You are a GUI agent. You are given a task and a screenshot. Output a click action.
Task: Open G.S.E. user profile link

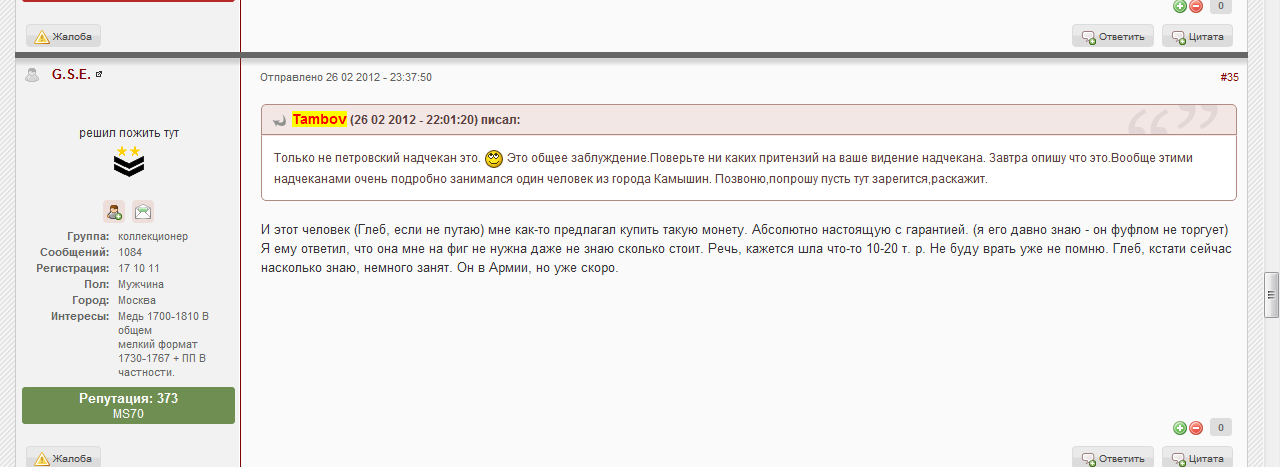tap(71, 75)
